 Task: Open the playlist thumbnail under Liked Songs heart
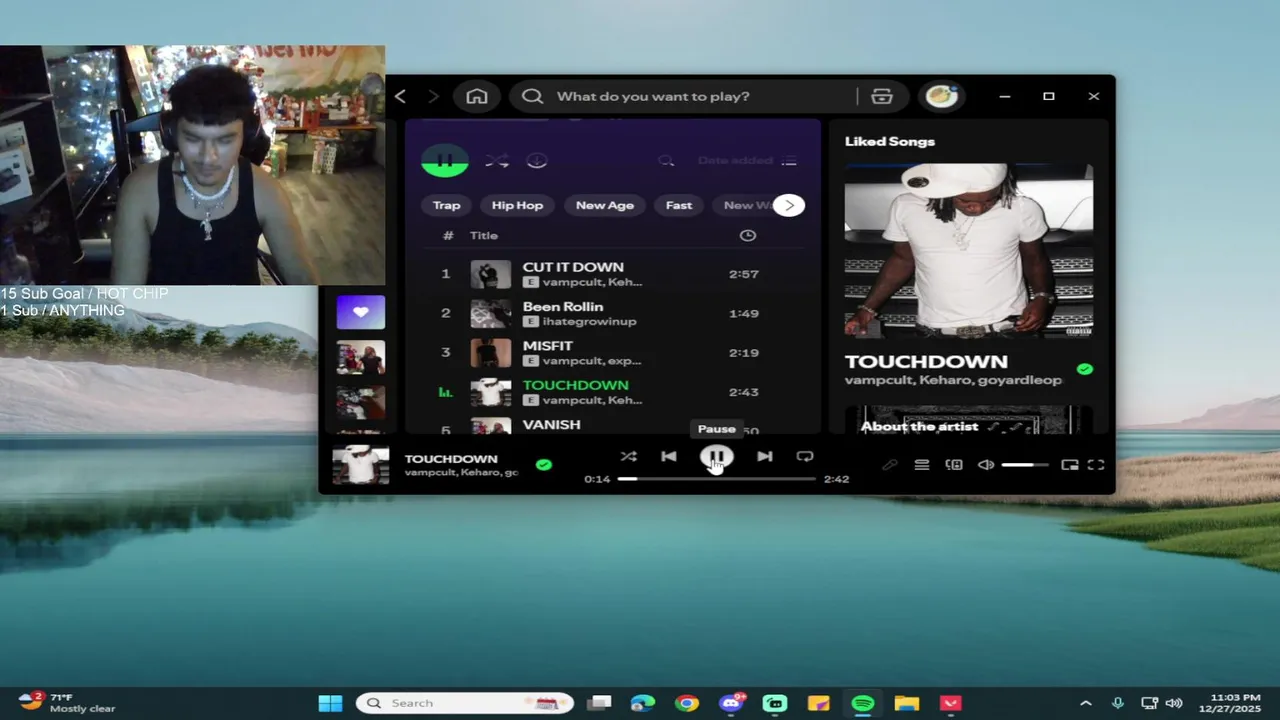point(361,358)
